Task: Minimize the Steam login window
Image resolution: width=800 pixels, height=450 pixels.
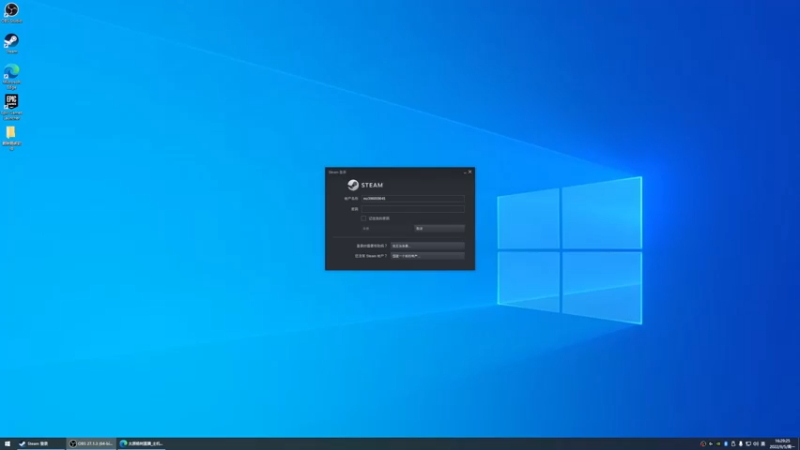Action: [465, 172]
